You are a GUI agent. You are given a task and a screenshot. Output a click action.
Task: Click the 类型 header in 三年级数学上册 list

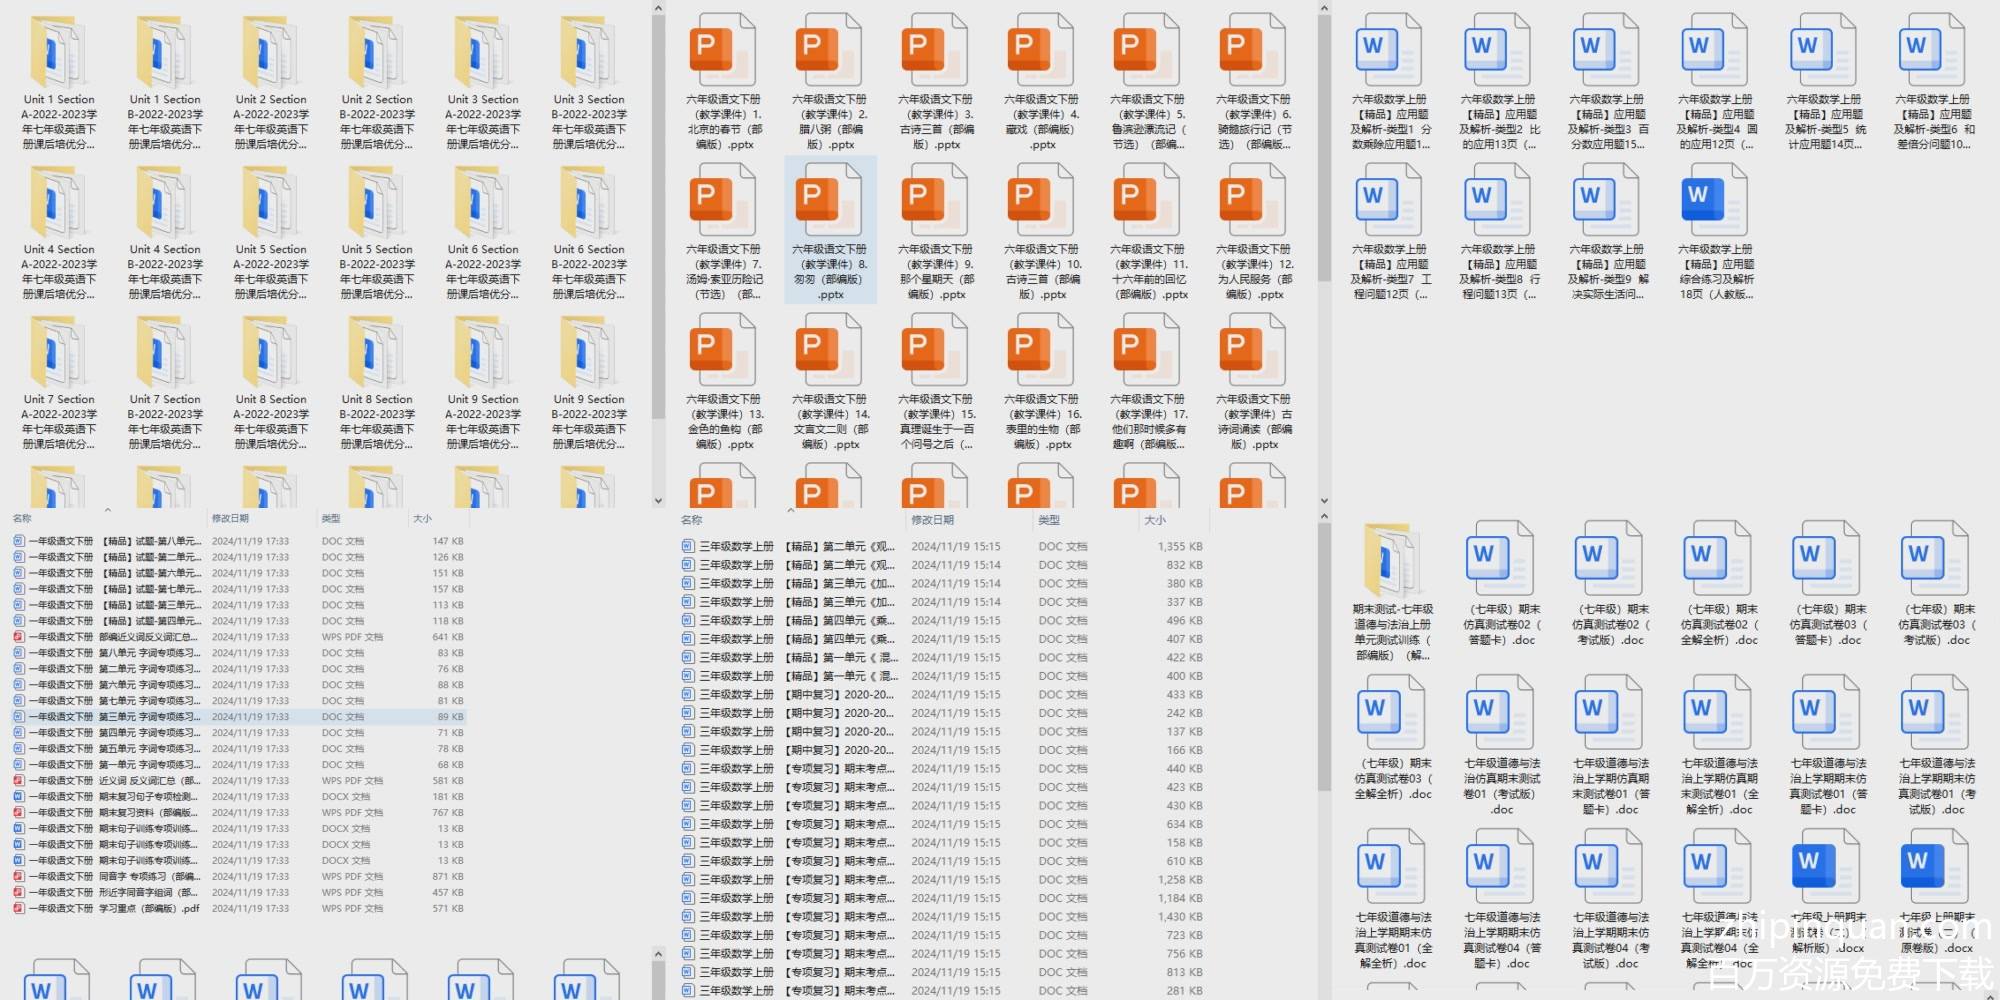(x=1049, y=520)
